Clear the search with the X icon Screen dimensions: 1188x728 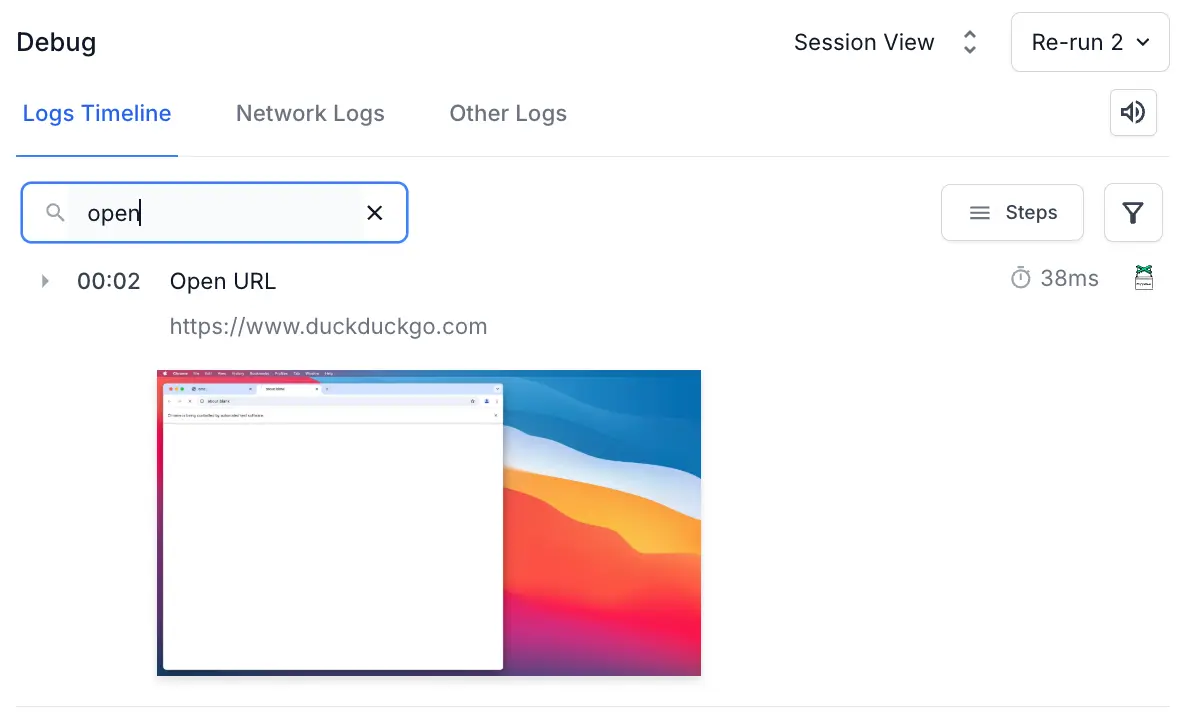(x=375, y=212)
